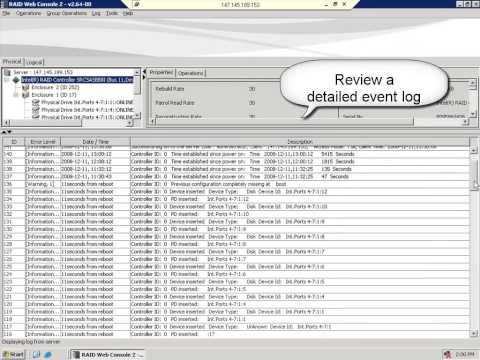Click the system tray icon near clock
Viewport: 480px width, 360px height.
point(448,355)
